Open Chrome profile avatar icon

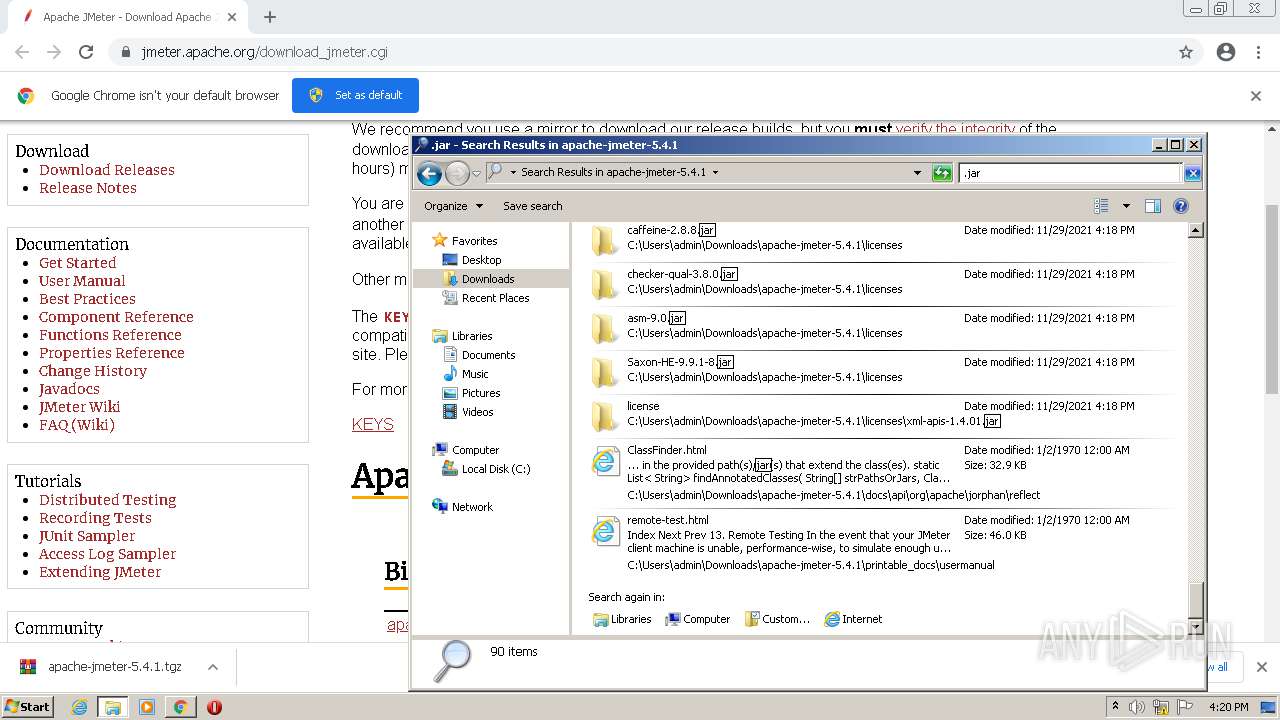coord(1226,52)
